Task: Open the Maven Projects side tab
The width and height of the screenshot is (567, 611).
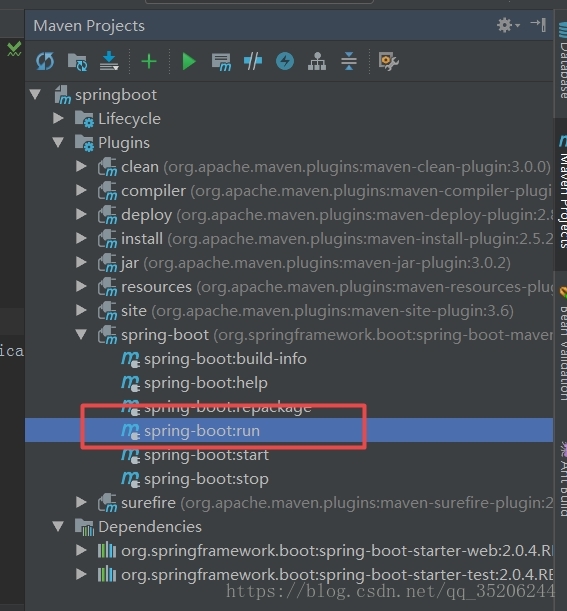Action: coord(562,194)
